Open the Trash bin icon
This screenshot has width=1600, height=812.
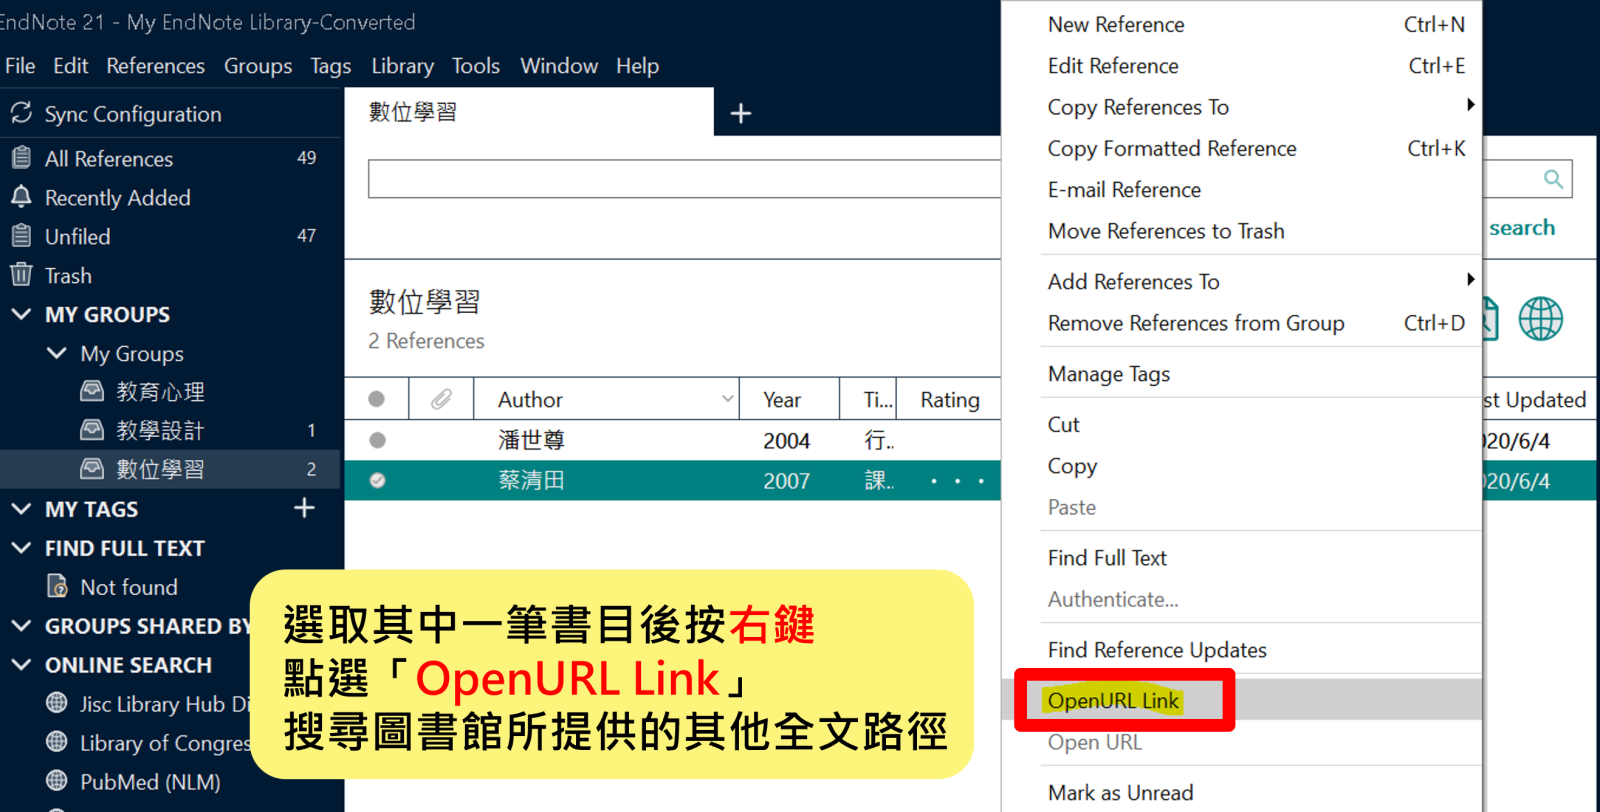21,275
